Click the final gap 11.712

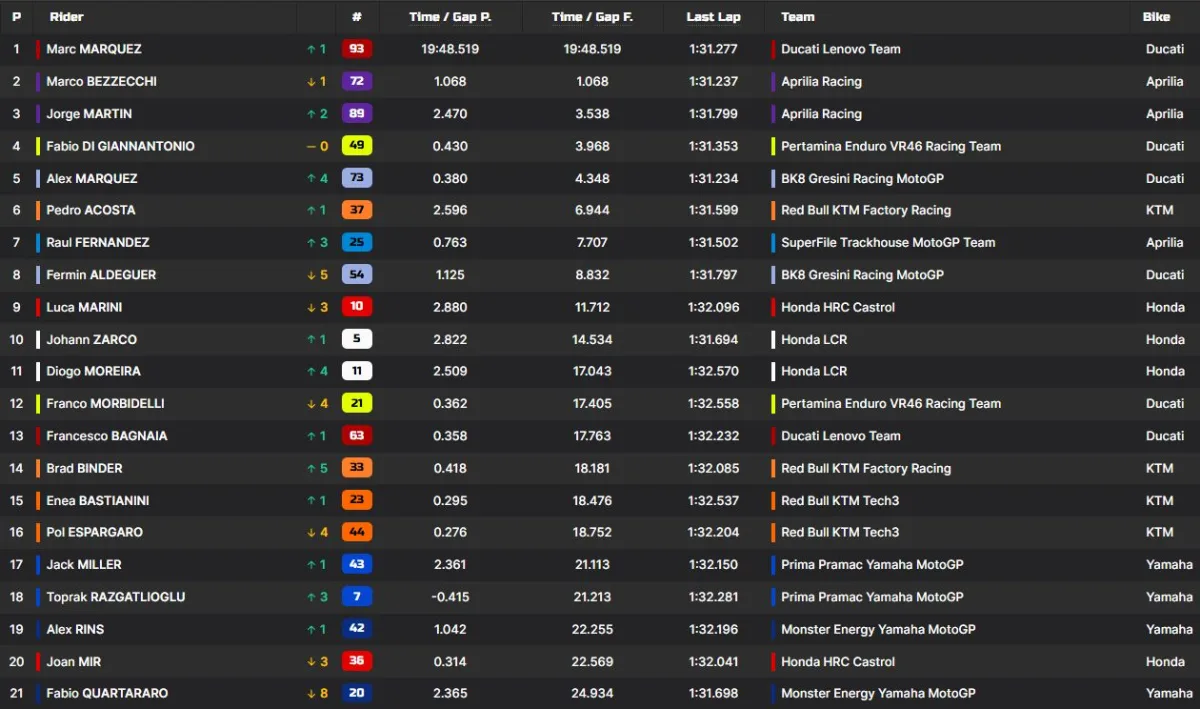[x=592, y=307]
